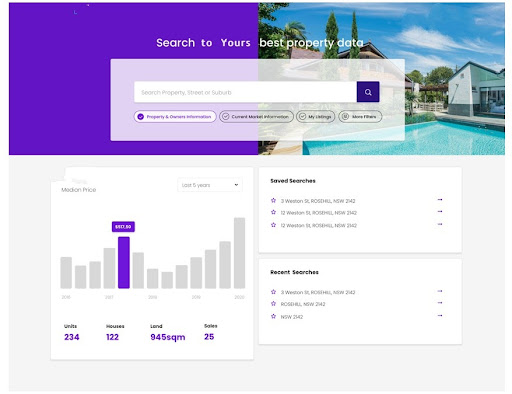This screenshot has width=512, height=394.
Task: Click the Units 234 statistic
Action: click(x=72, y=332)
